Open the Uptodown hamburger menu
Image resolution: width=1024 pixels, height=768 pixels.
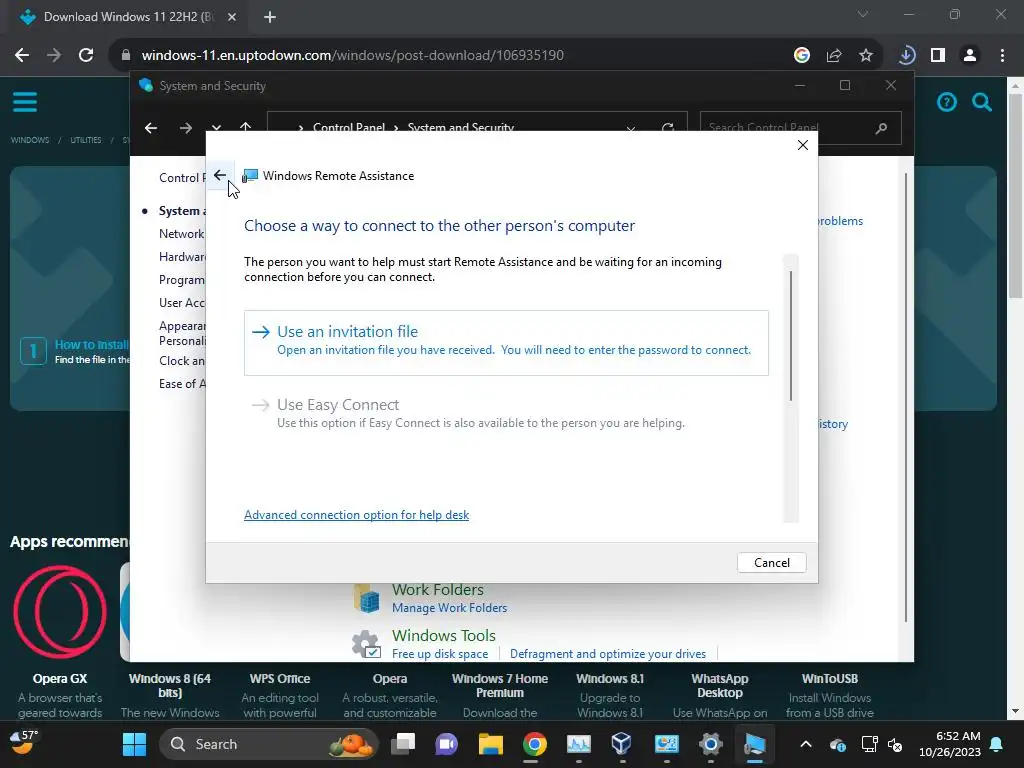[x=25, y=102]
